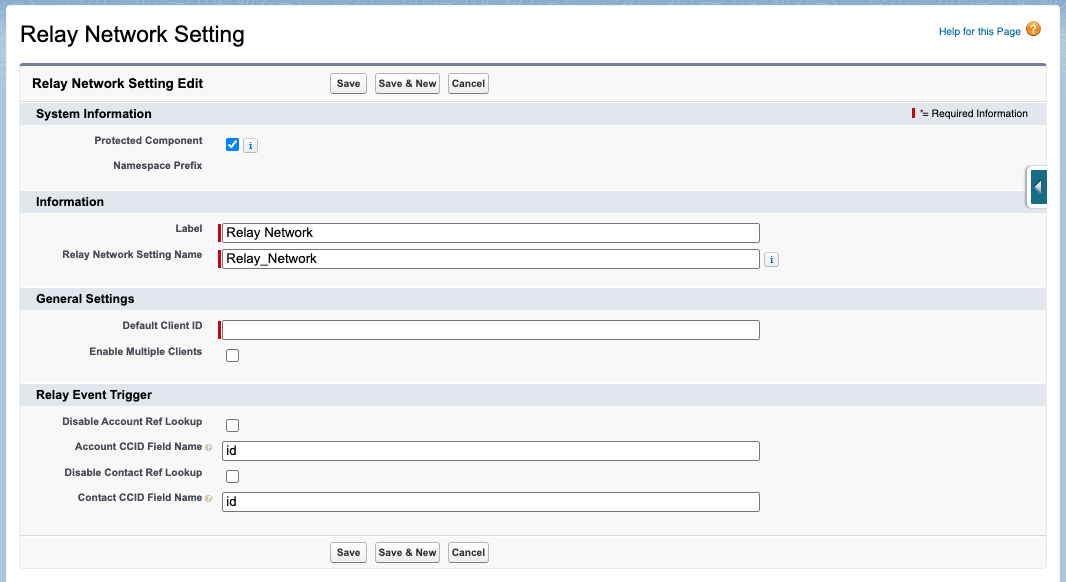Check the Disable Account Ref Lookup box
This screenshot has height=582, width=1066.
(x=233, y=425)
